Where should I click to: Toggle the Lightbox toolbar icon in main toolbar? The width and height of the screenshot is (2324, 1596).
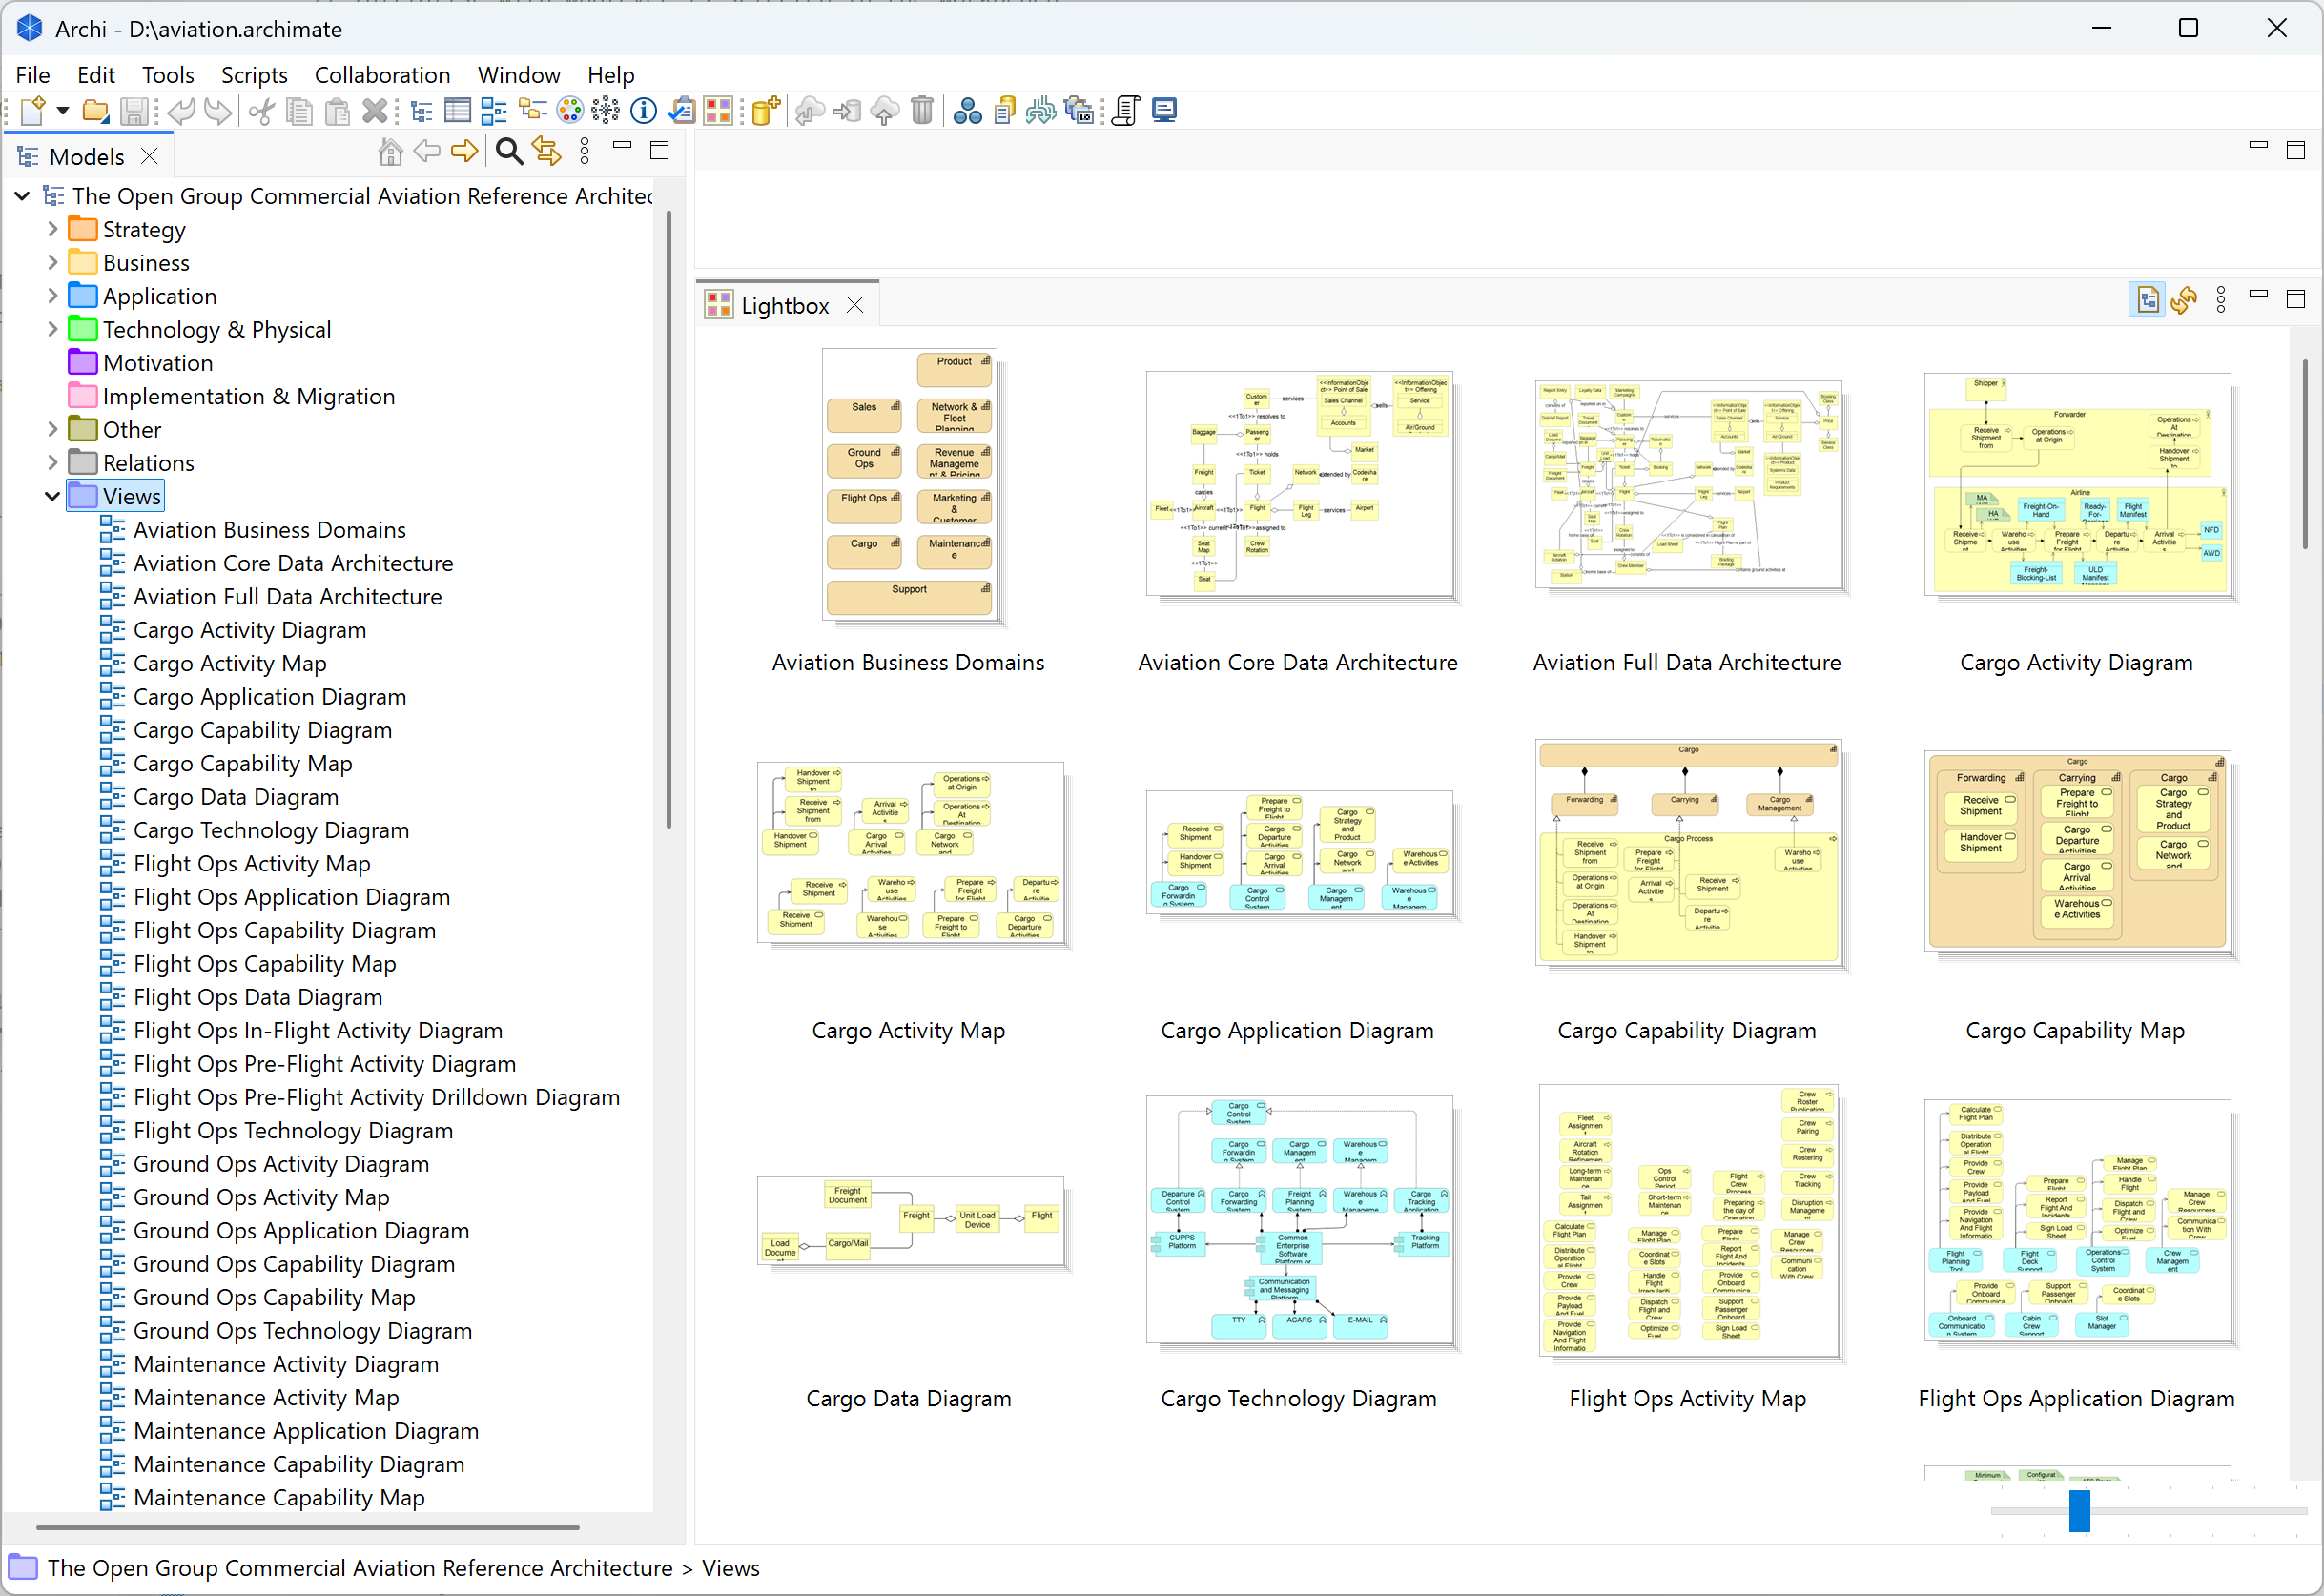pos(718,110)
